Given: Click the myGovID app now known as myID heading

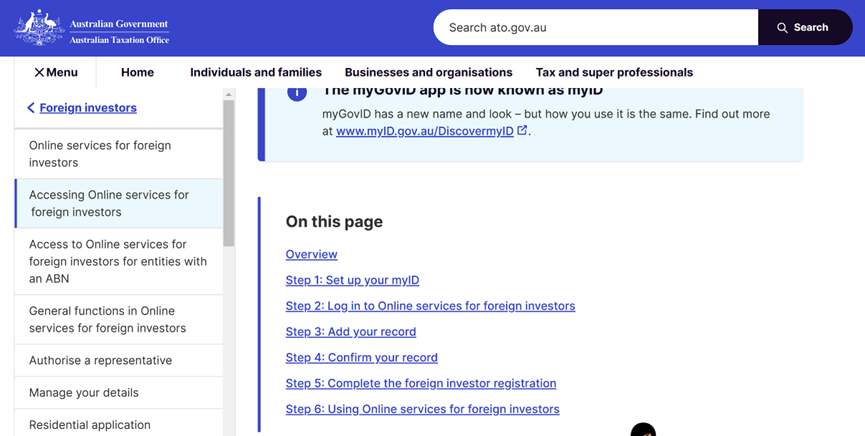Looking at the screenshot, I should click(x=462, y=92).
